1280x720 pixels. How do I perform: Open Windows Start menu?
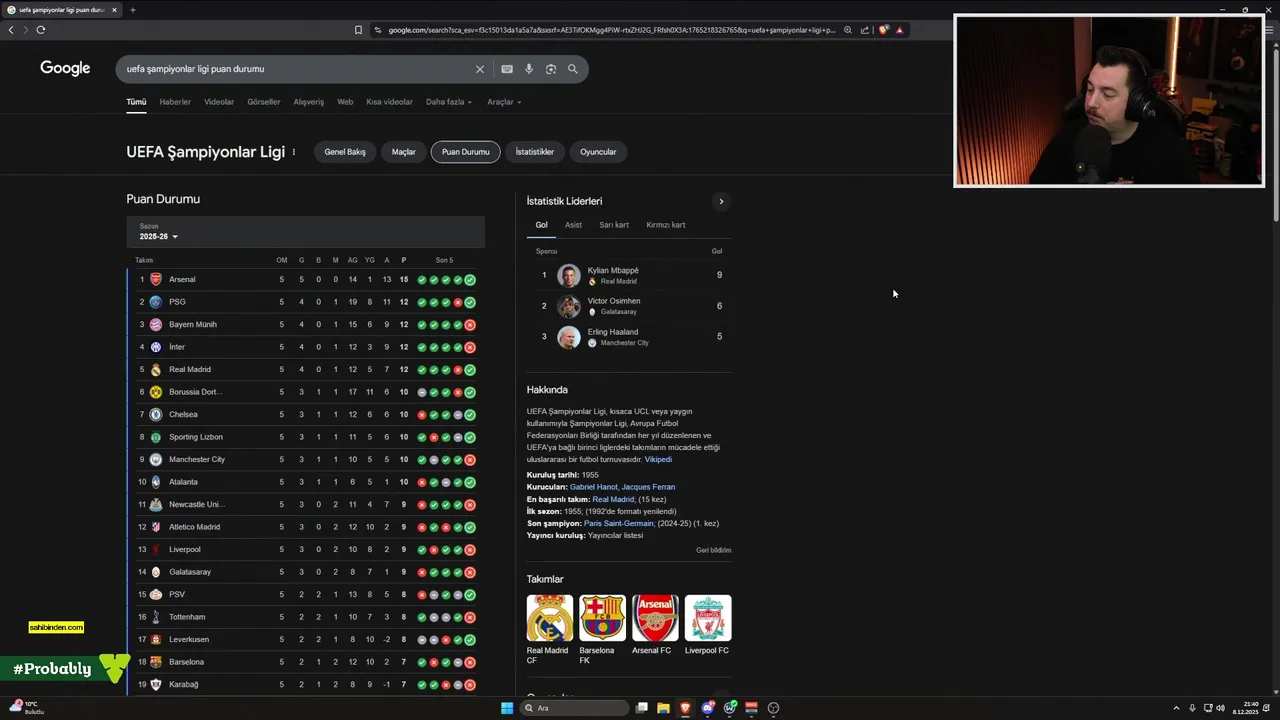[507, 708]
